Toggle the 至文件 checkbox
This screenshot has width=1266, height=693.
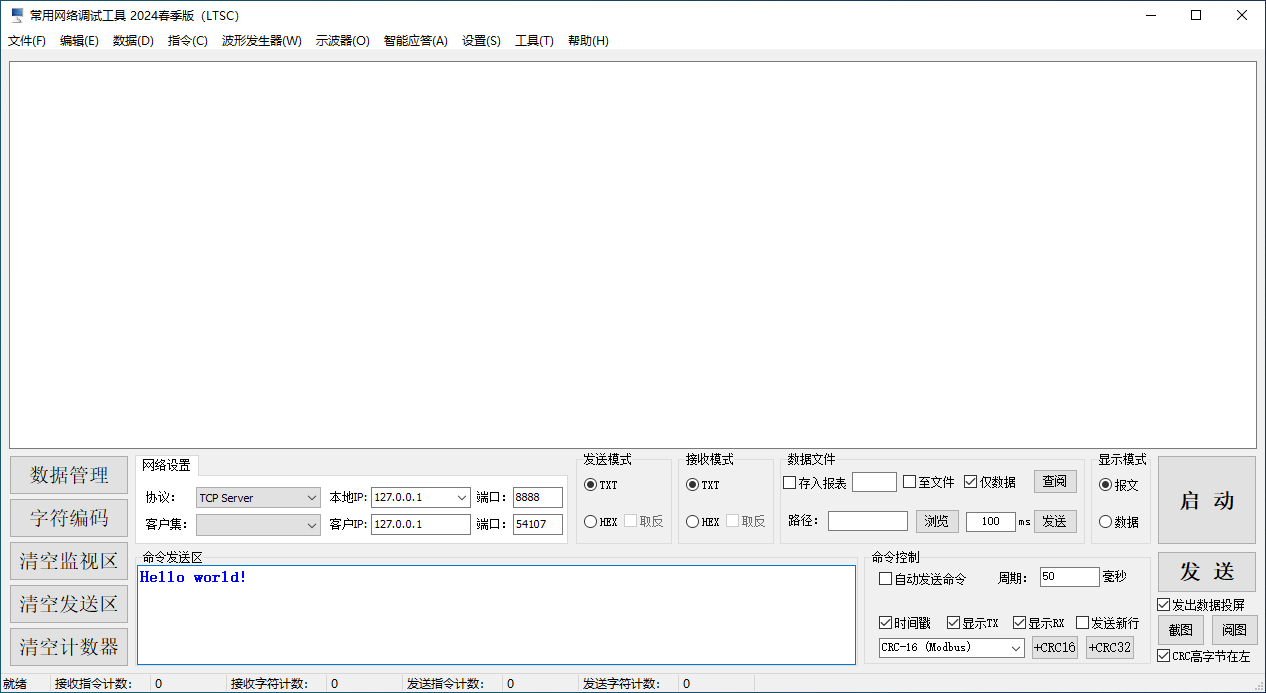pyautogui.click(x=910, y=482)
